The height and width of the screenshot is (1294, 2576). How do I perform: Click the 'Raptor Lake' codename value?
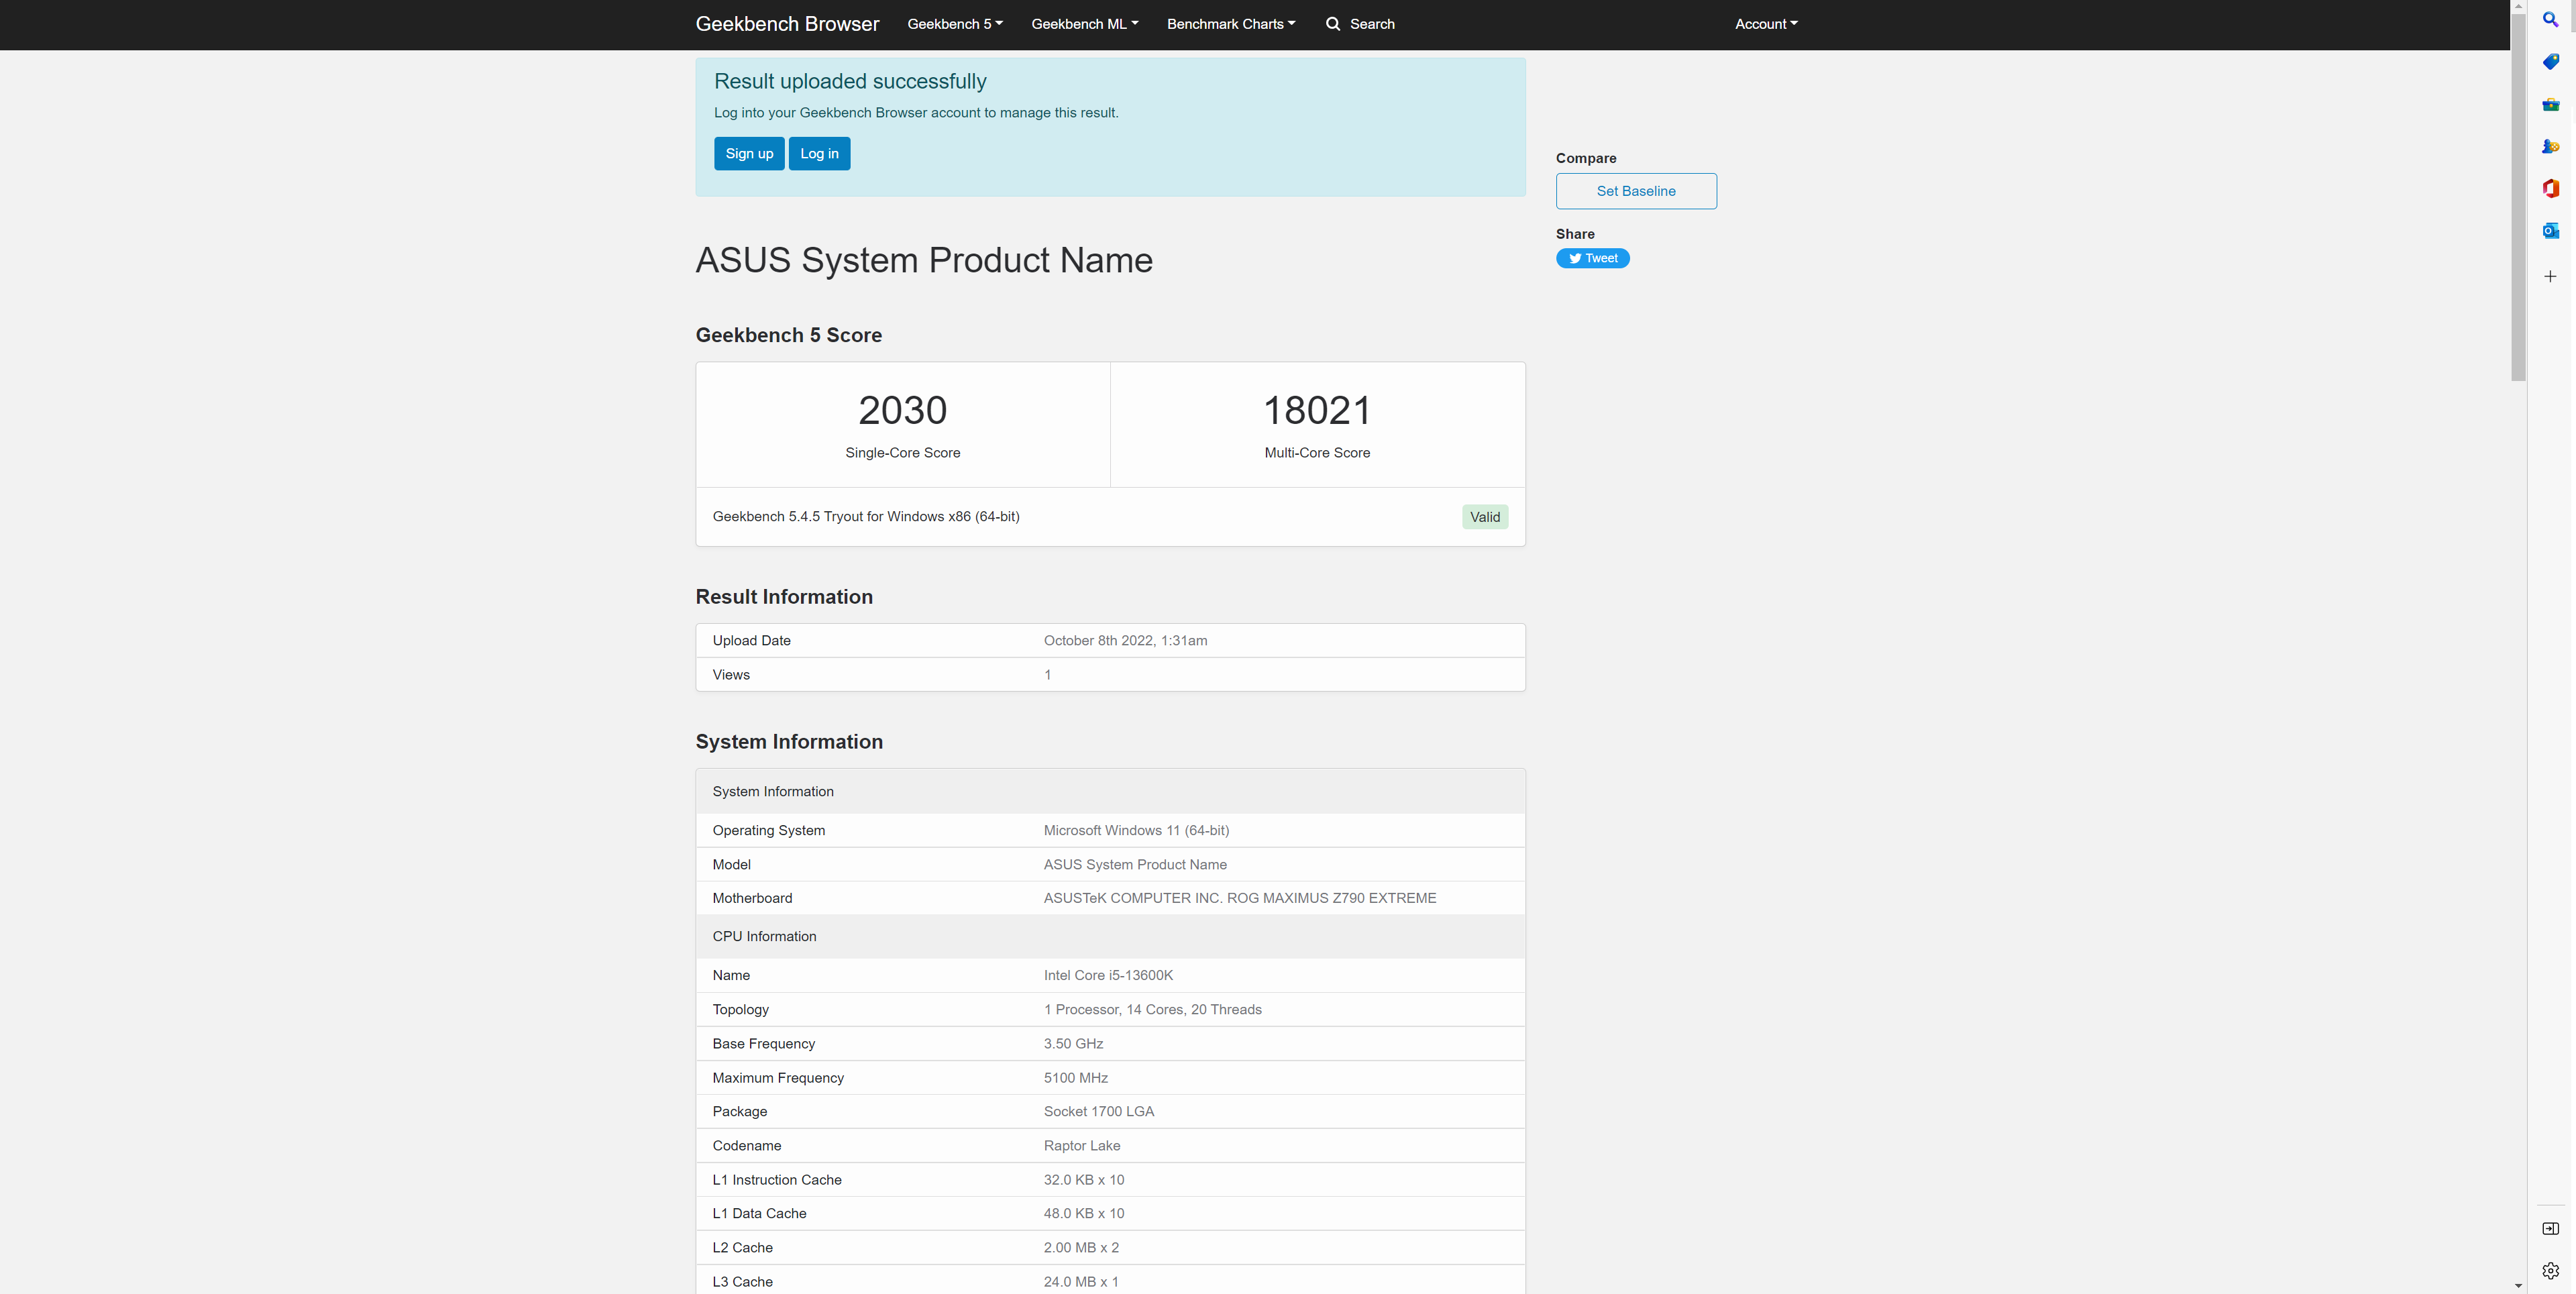click(1081, 1146)
